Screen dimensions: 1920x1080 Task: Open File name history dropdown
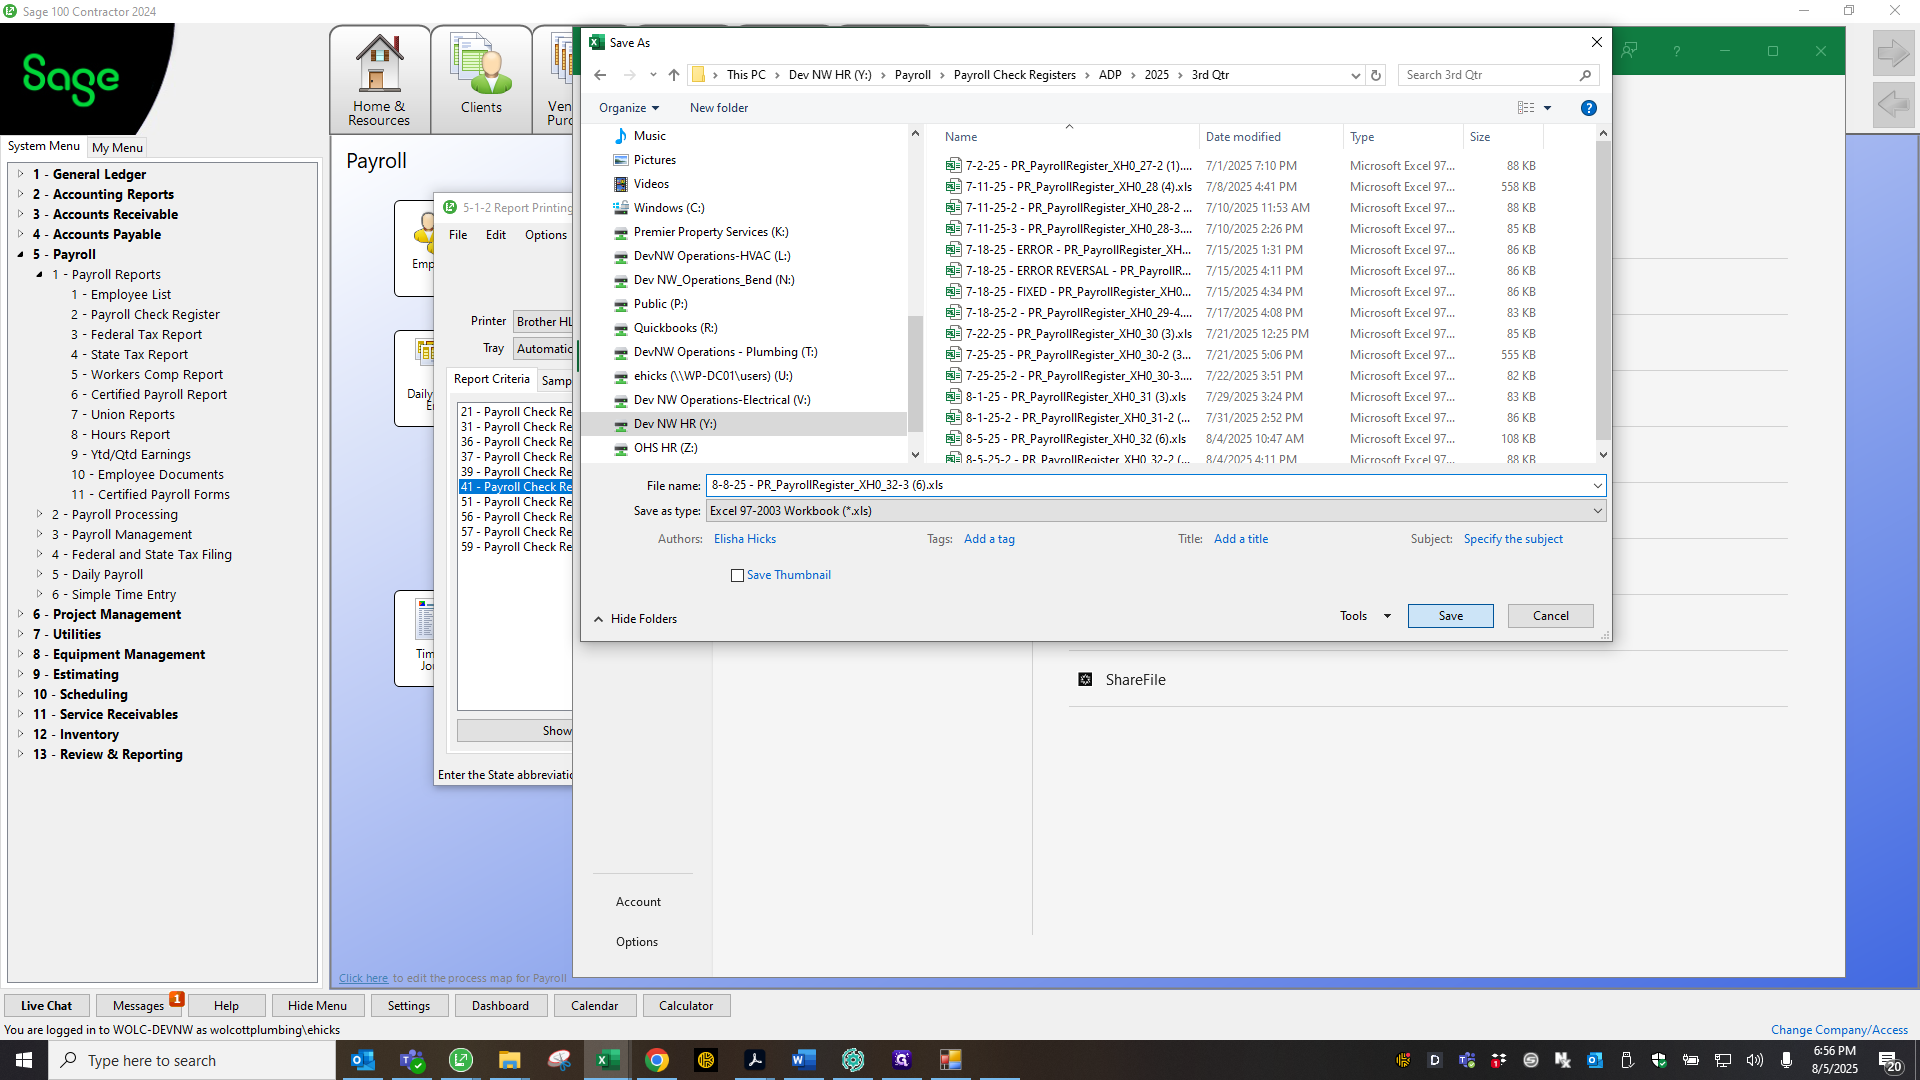coord(1597,485)
